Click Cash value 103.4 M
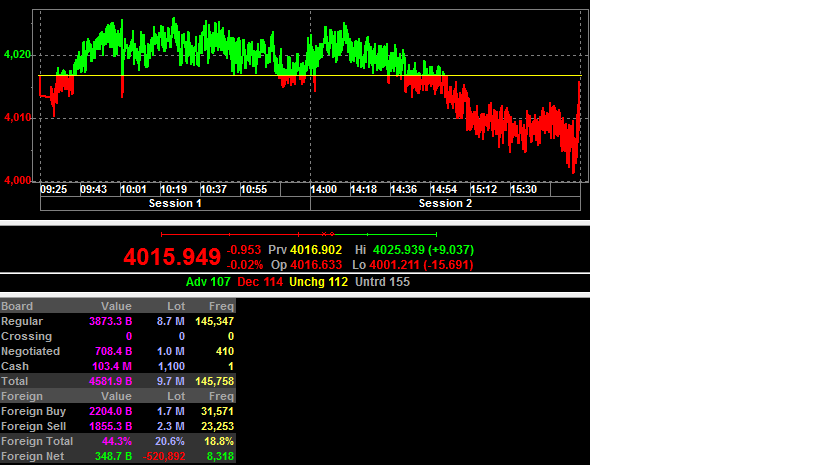This screenshot has width=816, height=465. coord(112,367)
